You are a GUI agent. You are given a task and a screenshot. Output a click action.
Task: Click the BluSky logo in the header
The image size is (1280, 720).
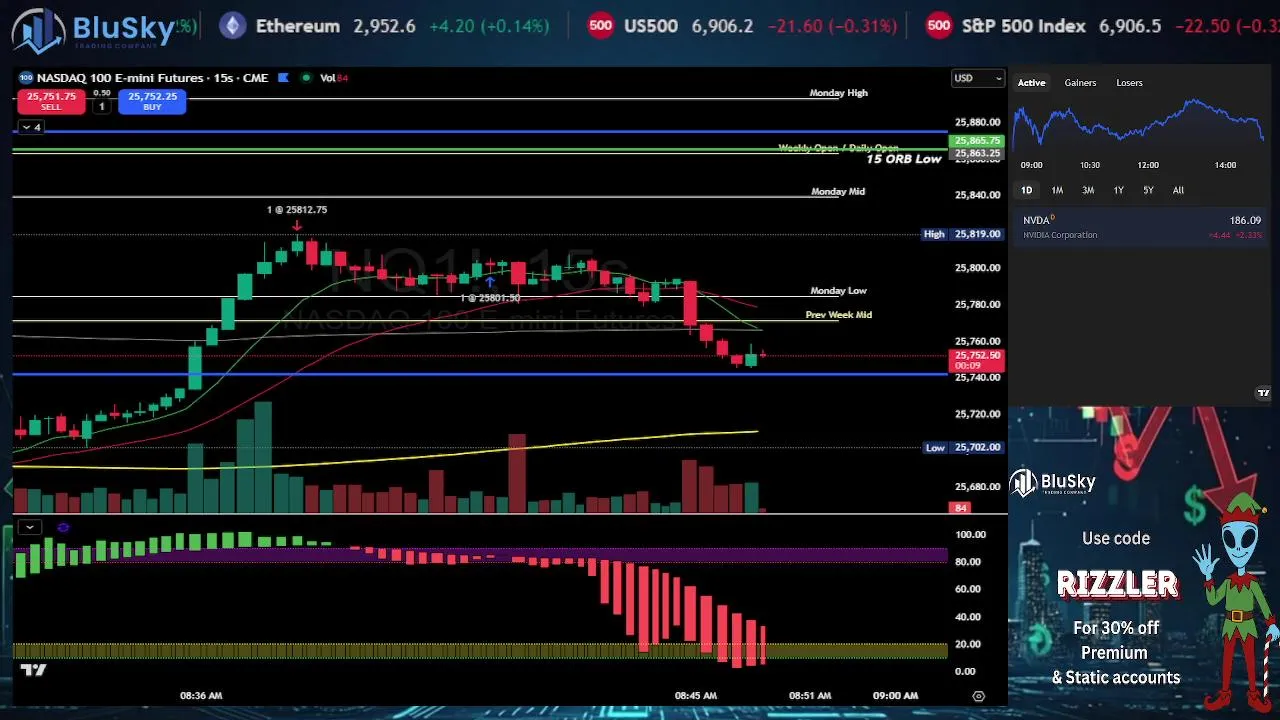pos(93,29)
